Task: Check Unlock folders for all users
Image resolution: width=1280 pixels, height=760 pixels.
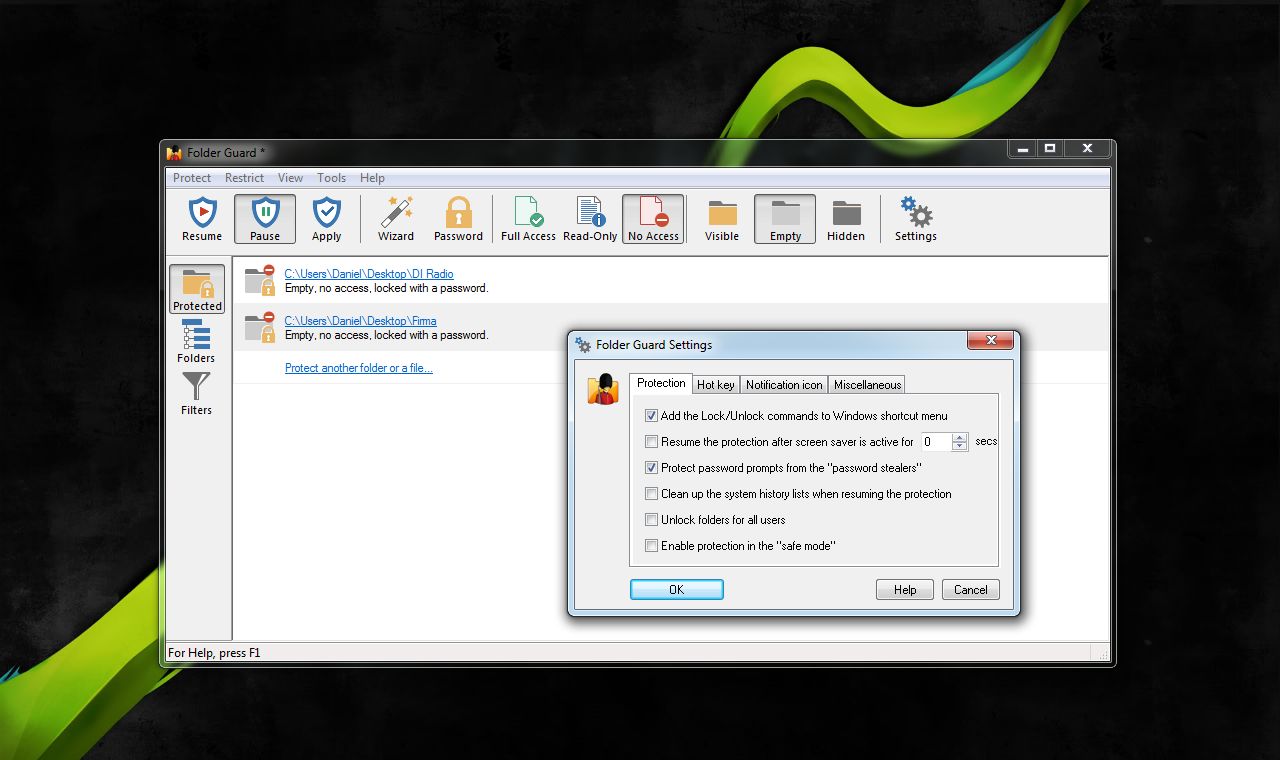Action: pyautogui.click(x=652, y=520)
